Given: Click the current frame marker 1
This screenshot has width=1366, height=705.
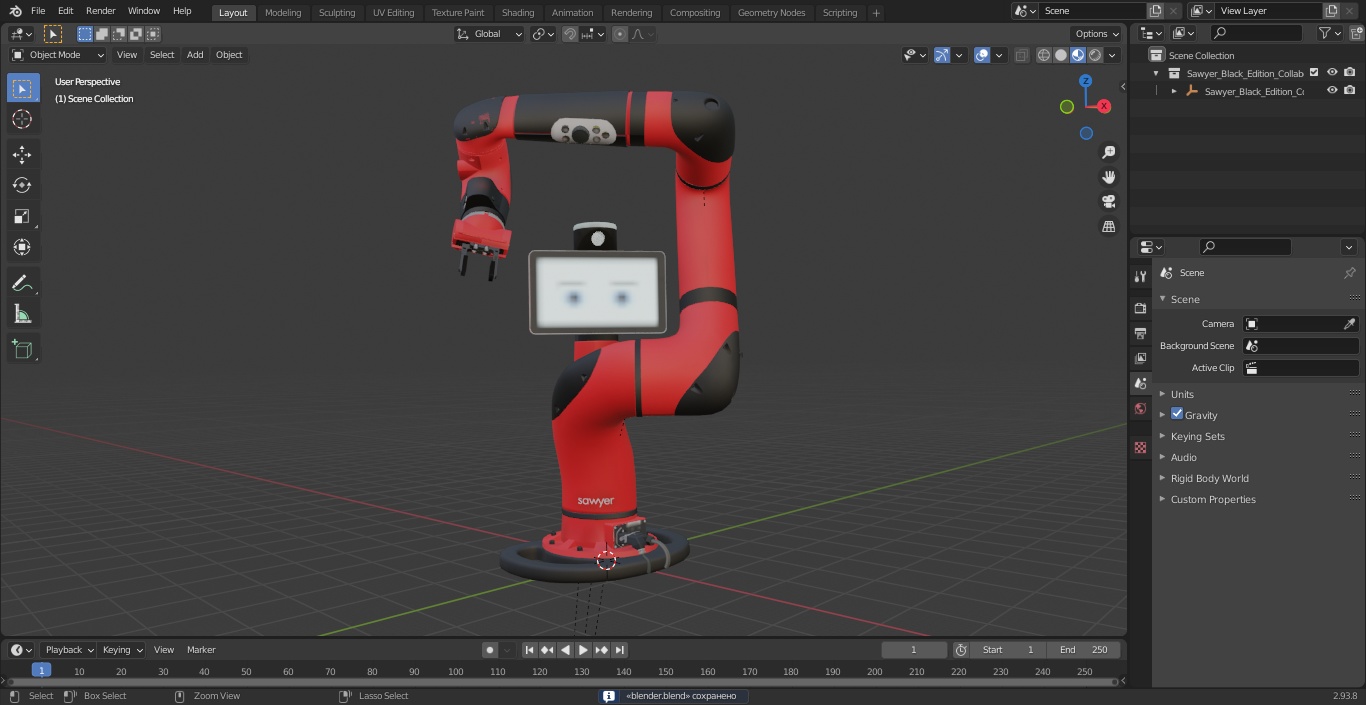Looking at the screenshot, I should tap(41, 670).
